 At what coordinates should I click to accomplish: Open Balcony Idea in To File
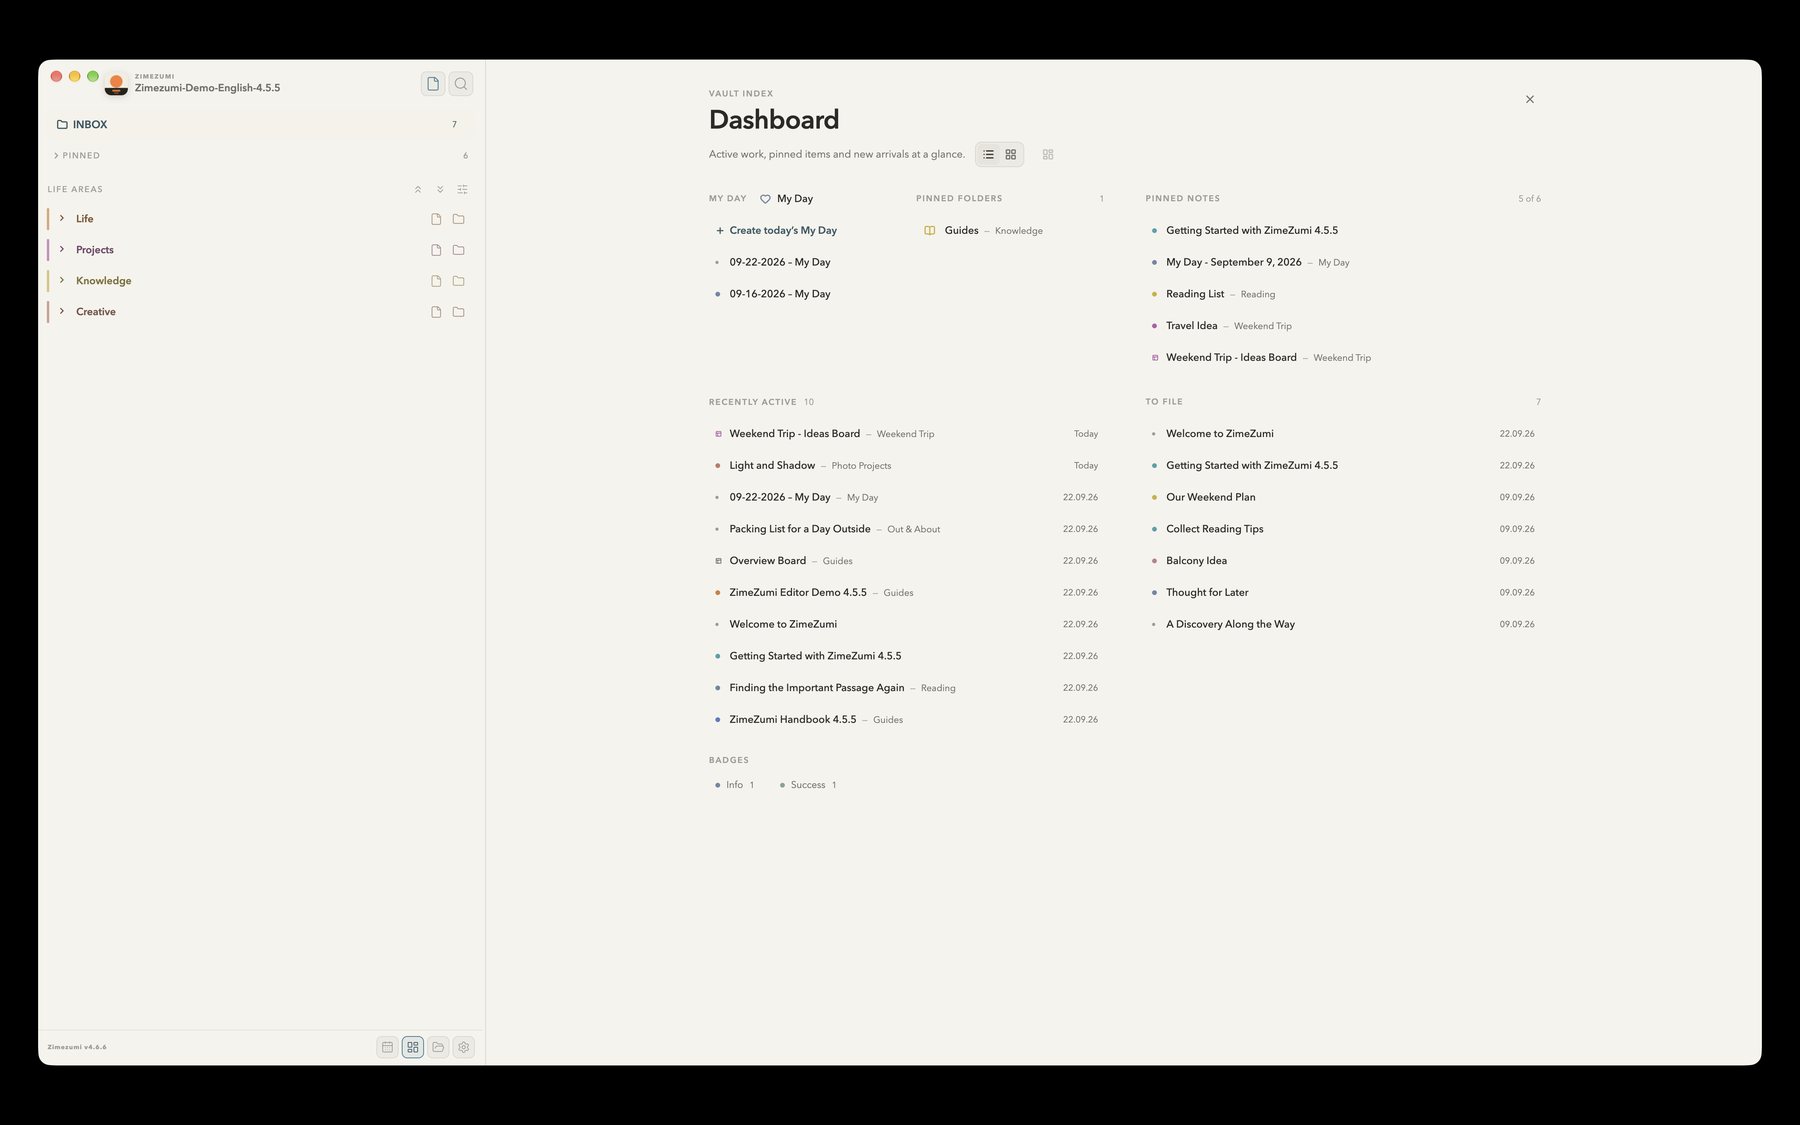pyautogui.click(x=1196, y=561)
